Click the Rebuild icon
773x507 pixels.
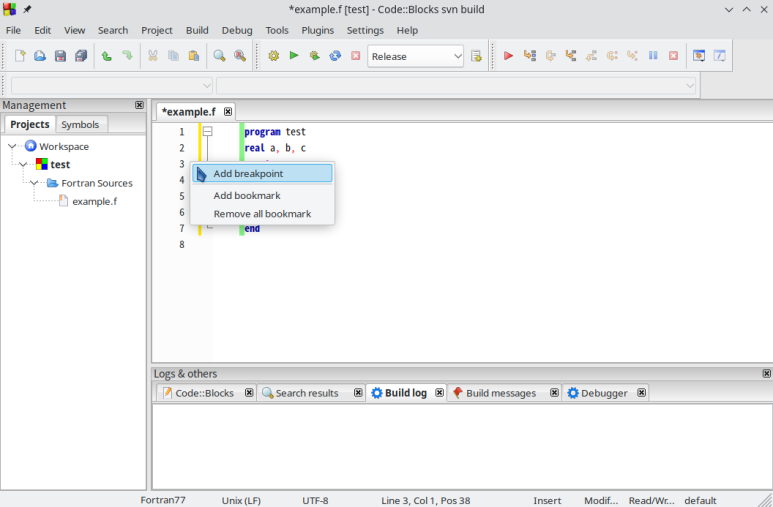(x=335, y=56)
